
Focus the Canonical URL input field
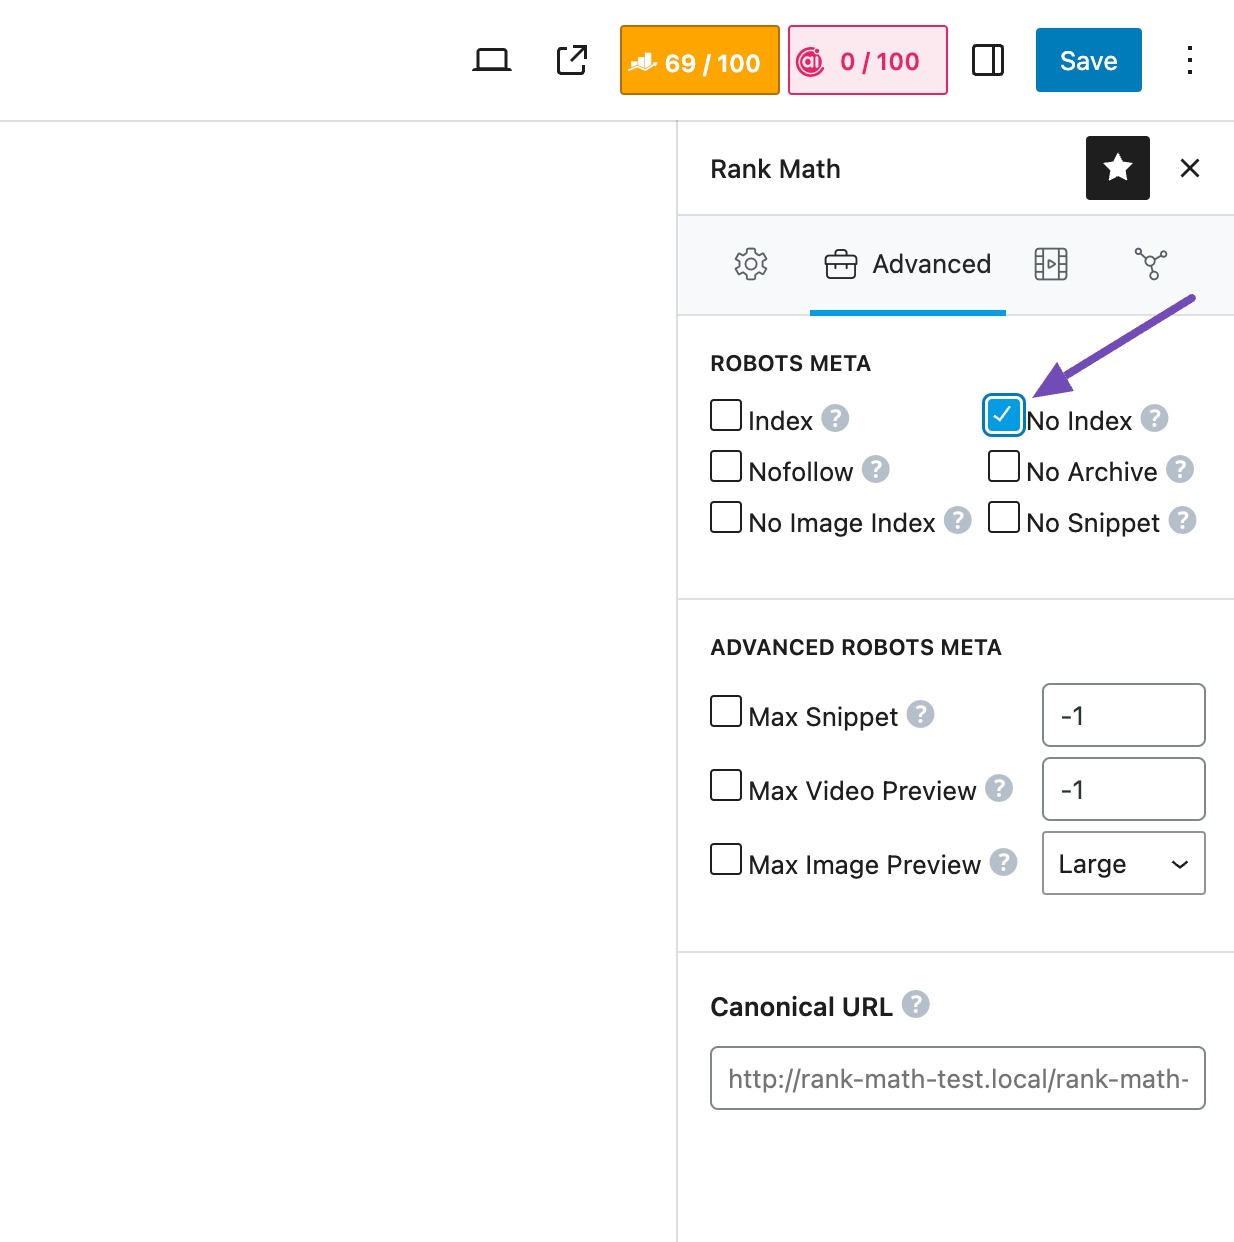957,1078
